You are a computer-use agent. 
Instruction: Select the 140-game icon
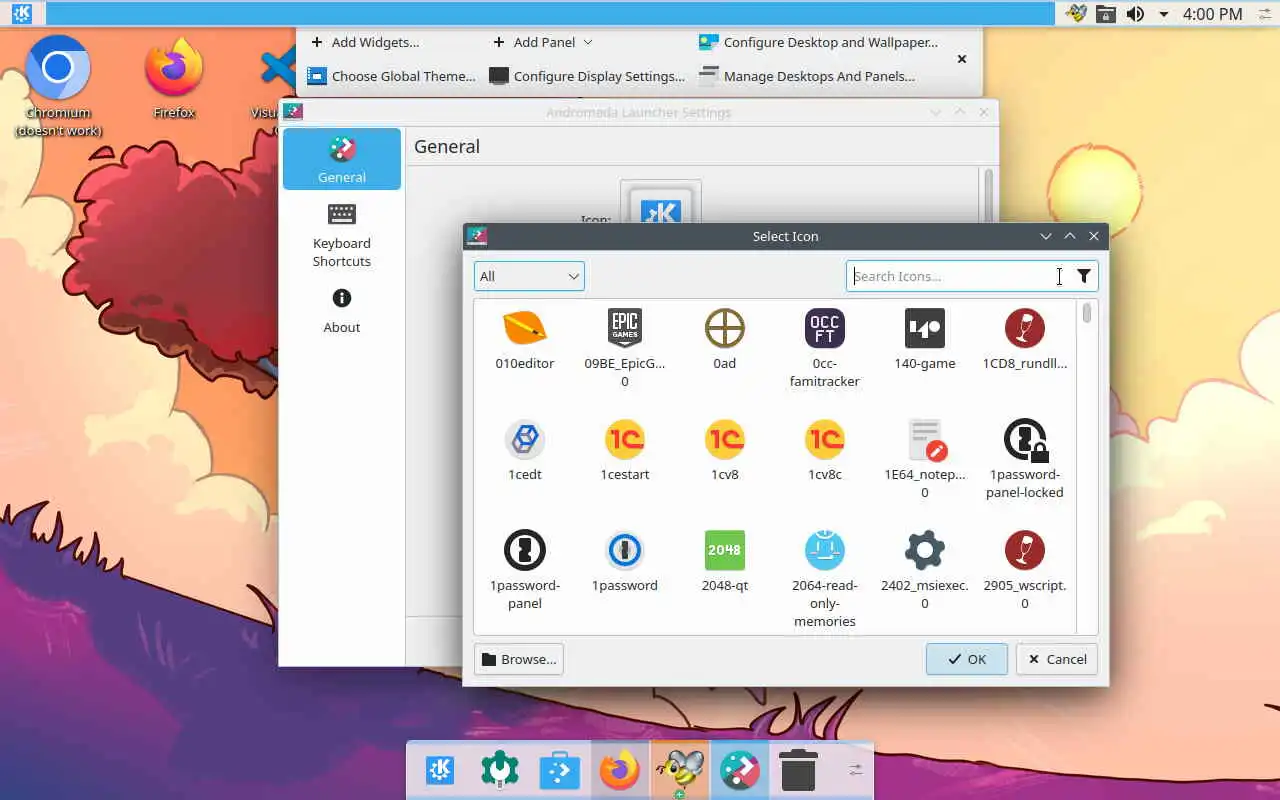pyautogui.click(x=925, y=340)
